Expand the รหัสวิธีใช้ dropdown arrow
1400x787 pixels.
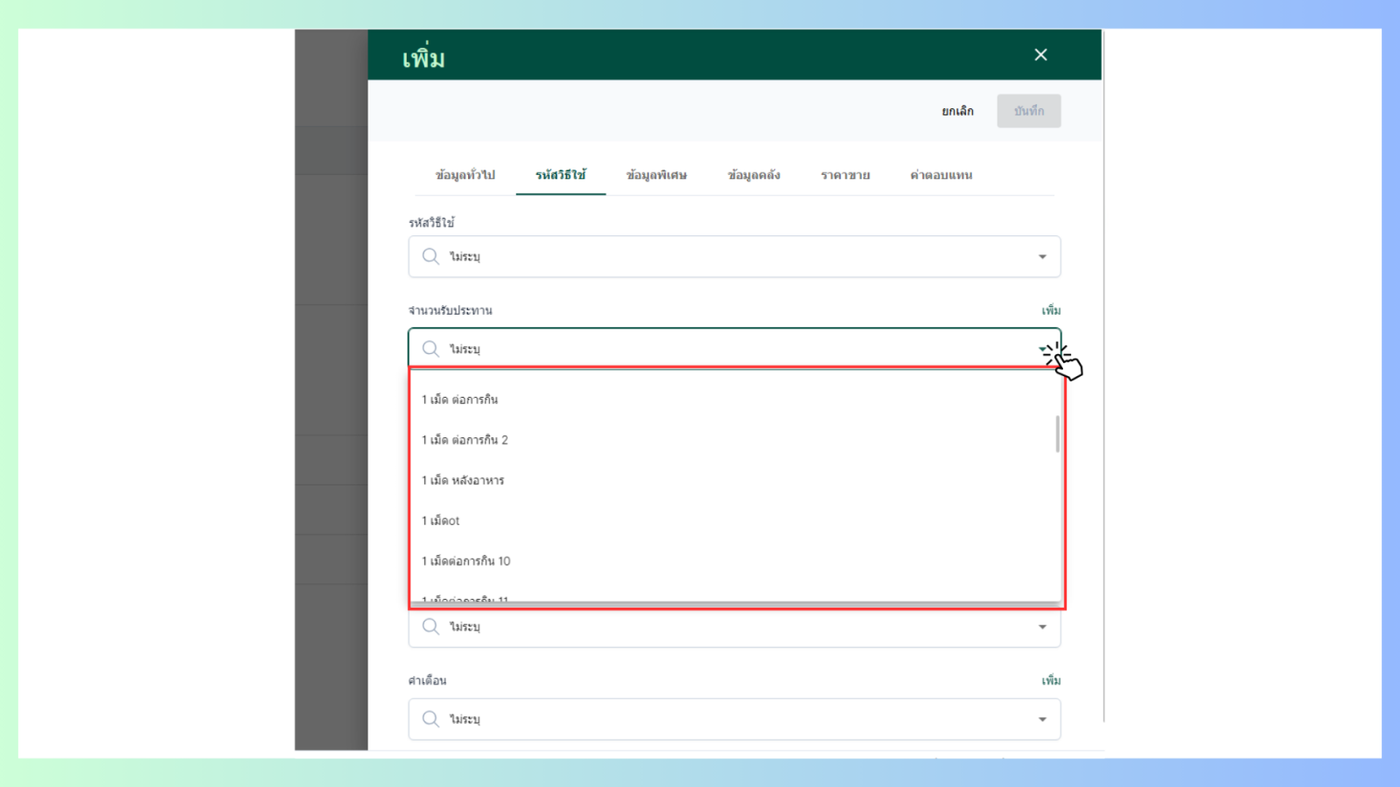point(1042,257)
